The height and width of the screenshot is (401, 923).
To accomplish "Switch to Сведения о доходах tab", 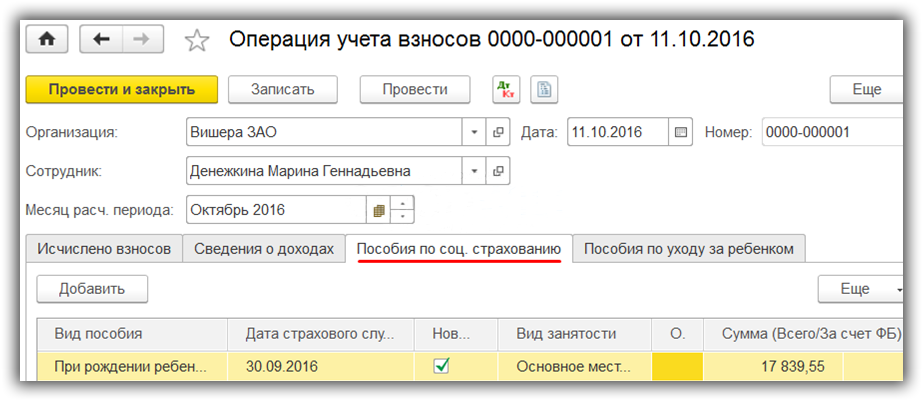I will tap(264, 249).
